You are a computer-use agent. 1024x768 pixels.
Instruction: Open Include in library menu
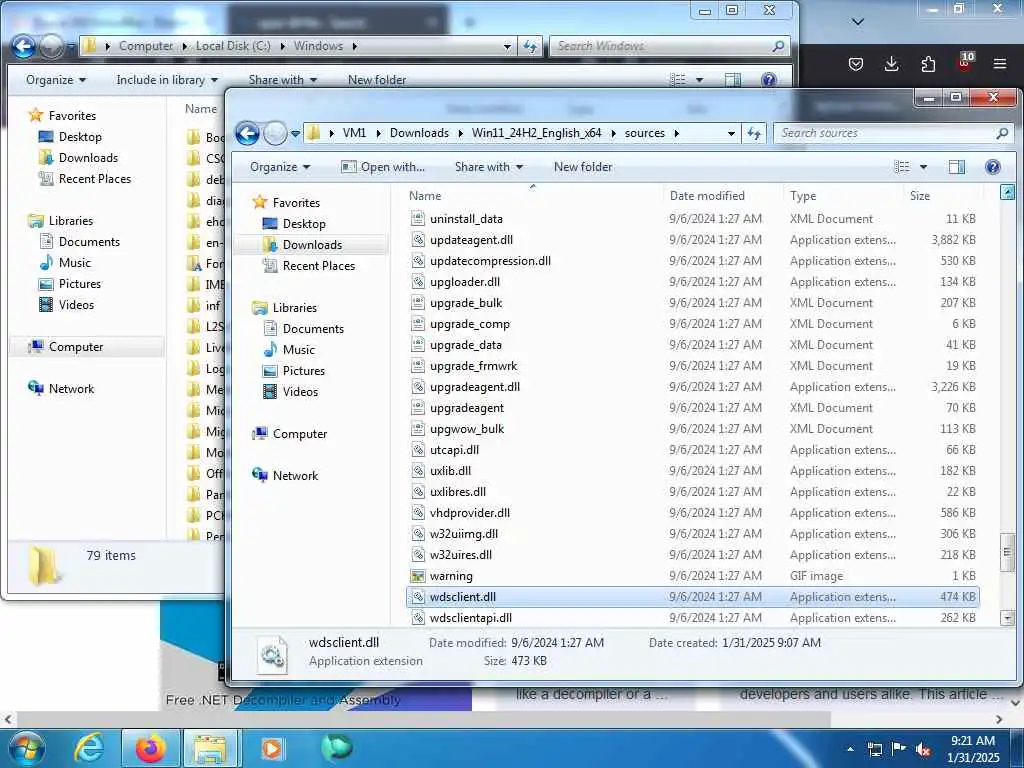tap(167, 80)
